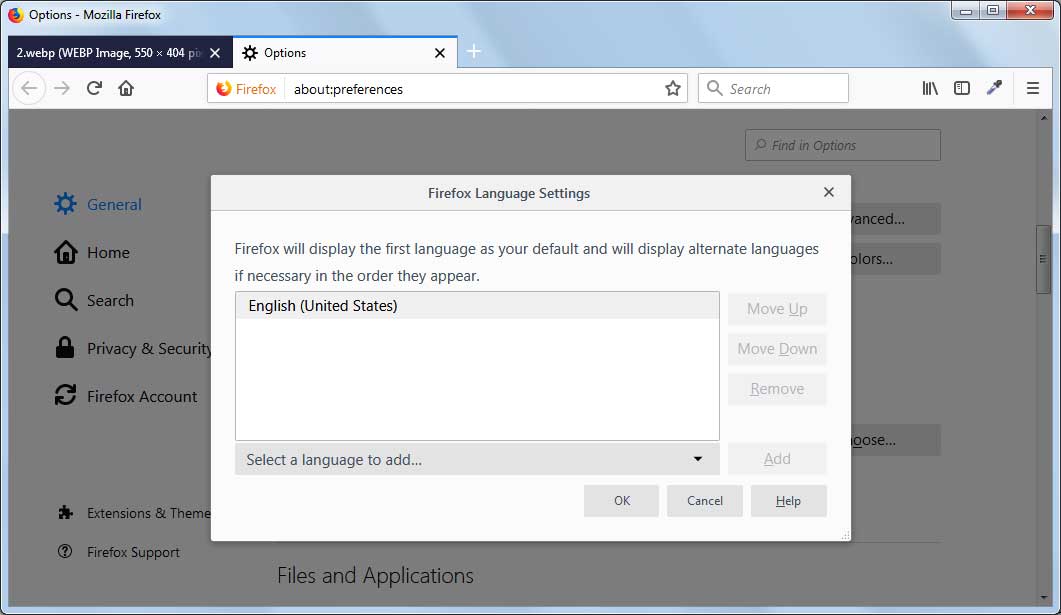Show sidebars icon in toolbar
The width and height of the screenshot is (1061, 615).
coord(962,88)
